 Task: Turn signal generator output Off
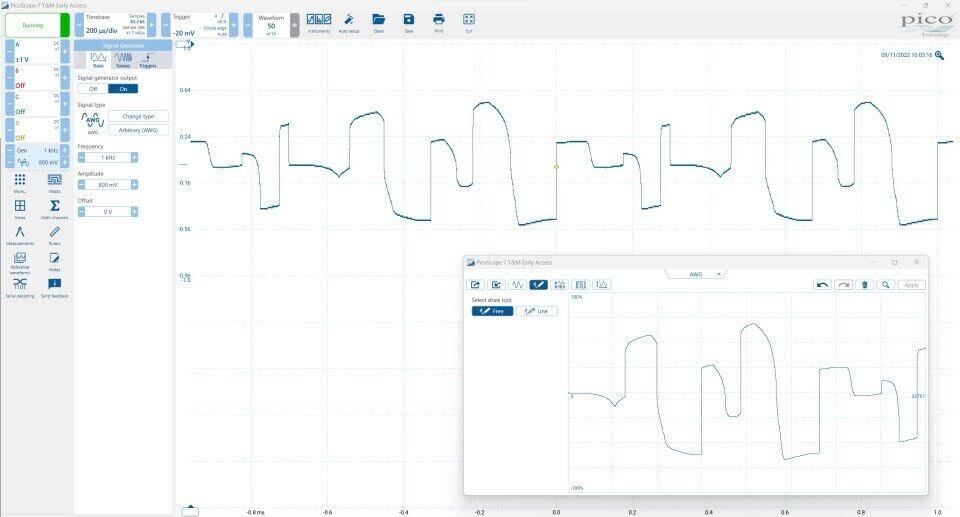pyautogui.click(x=93, y=89)
